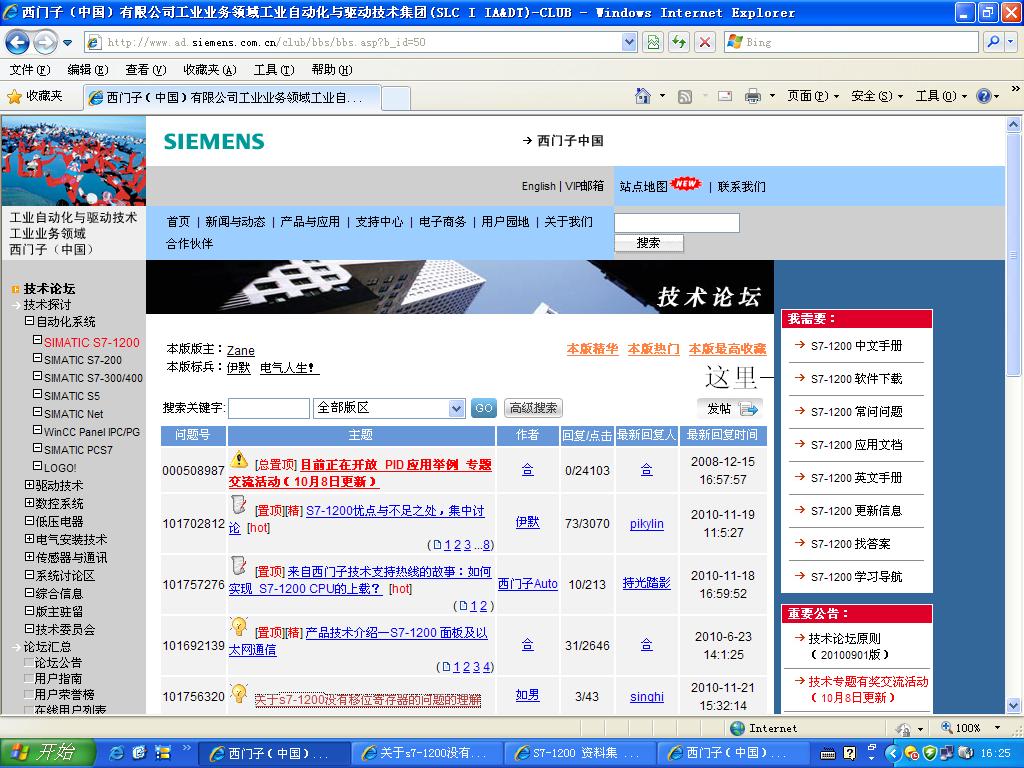Click the site search text field
The height and width of the screenshot is (768, 1024).
pyautogui.click(x=677, y=223)
